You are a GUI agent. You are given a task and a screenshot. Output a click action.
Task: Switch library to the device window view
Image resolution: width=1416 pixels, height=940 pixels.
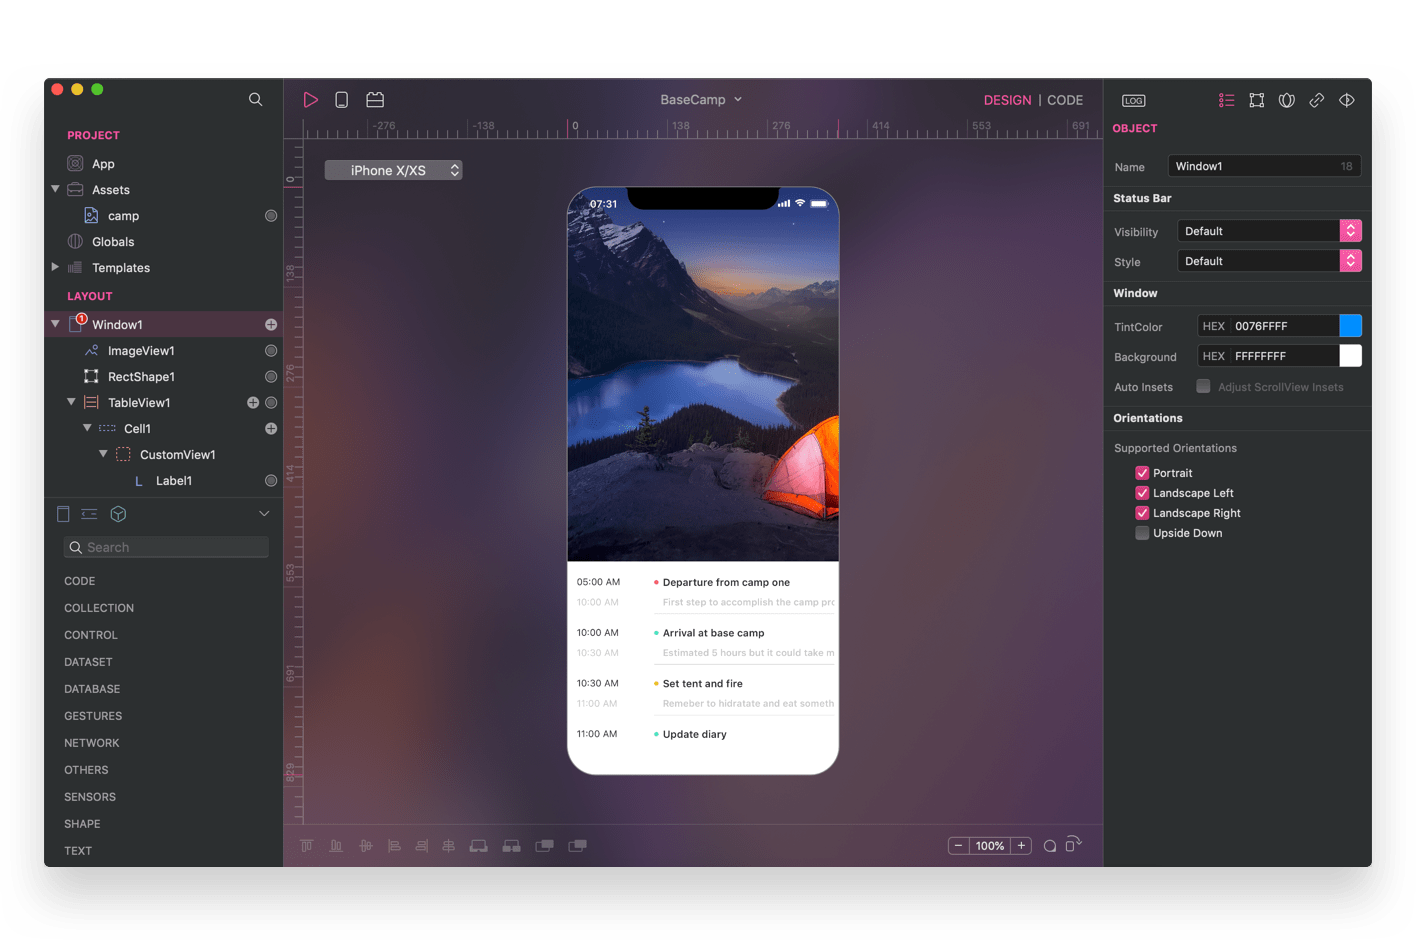tap(63, 514)
